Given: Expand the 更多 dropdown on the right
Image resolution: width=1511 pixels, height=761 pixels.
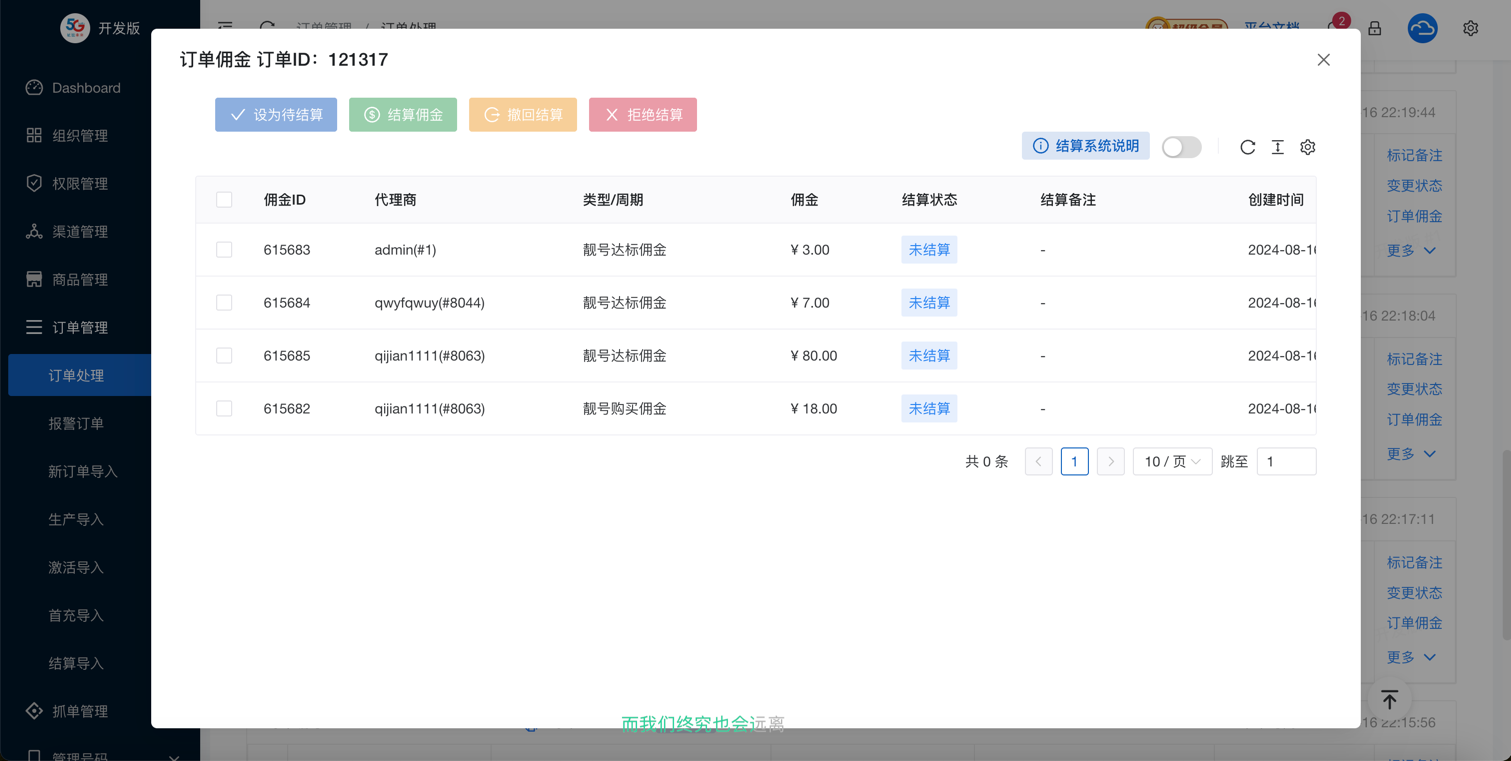Looking at the screenshot, I should [1411, 250].
